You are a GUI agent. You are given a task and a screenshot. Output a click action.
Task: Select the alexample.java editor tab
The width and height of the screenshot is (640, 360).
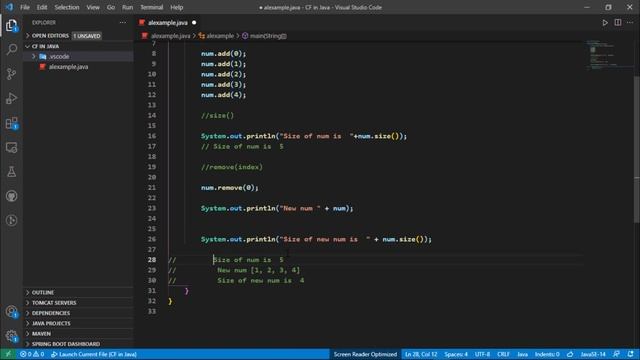[x=168, y=22]
